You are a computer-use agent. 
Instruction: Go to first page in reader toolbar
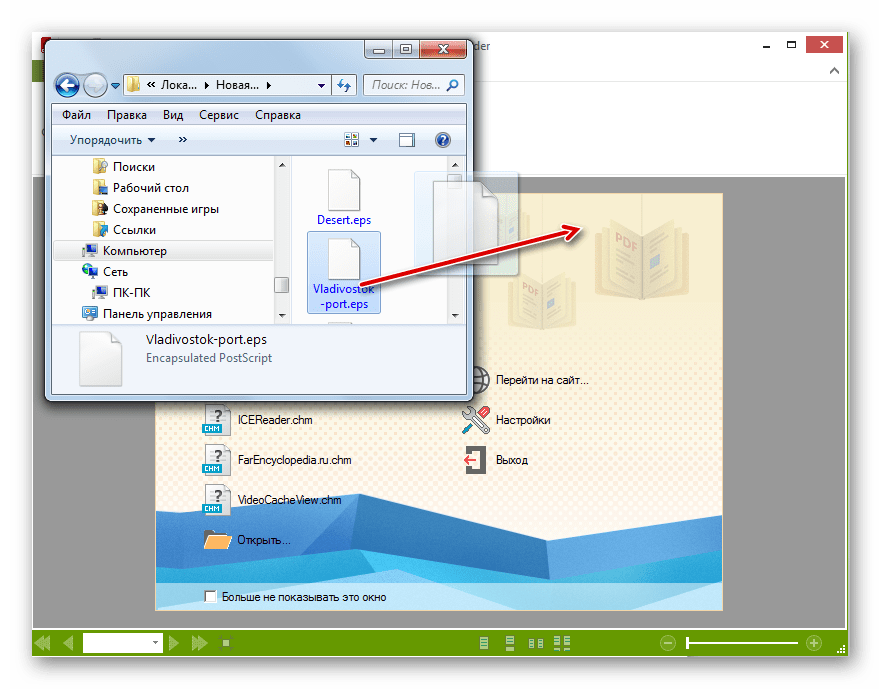[43, 642]
